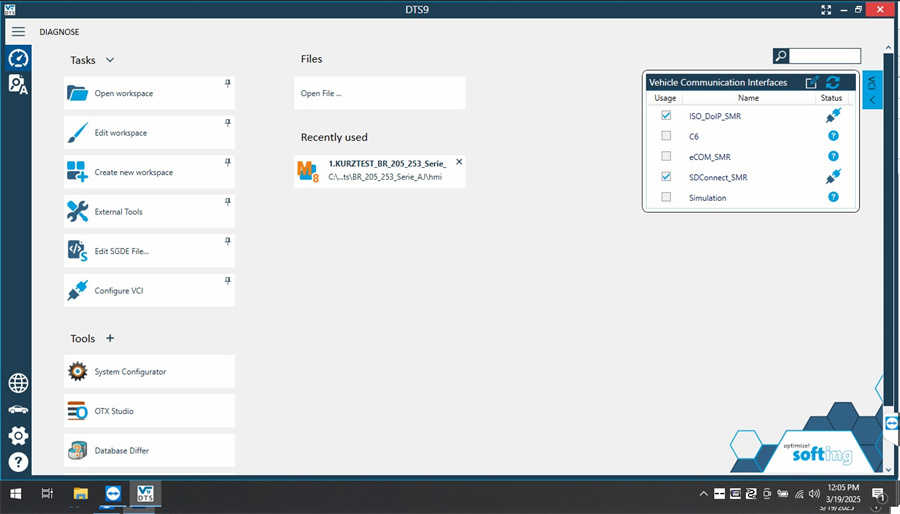Enable the Simulation interface checkbox

click(666, 197)
